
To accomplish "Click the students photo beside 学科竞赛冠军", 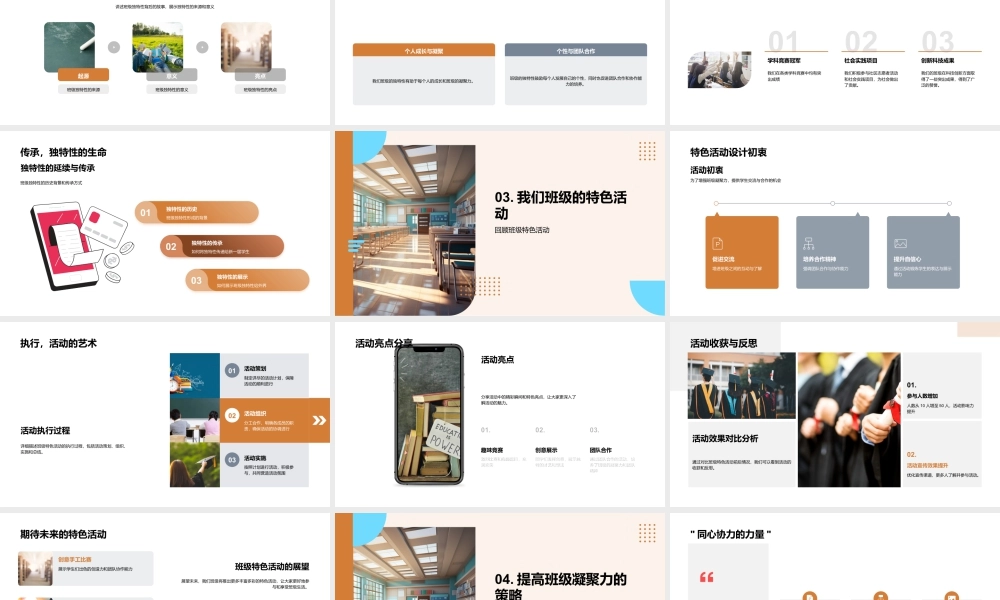I will click(719, 70).
